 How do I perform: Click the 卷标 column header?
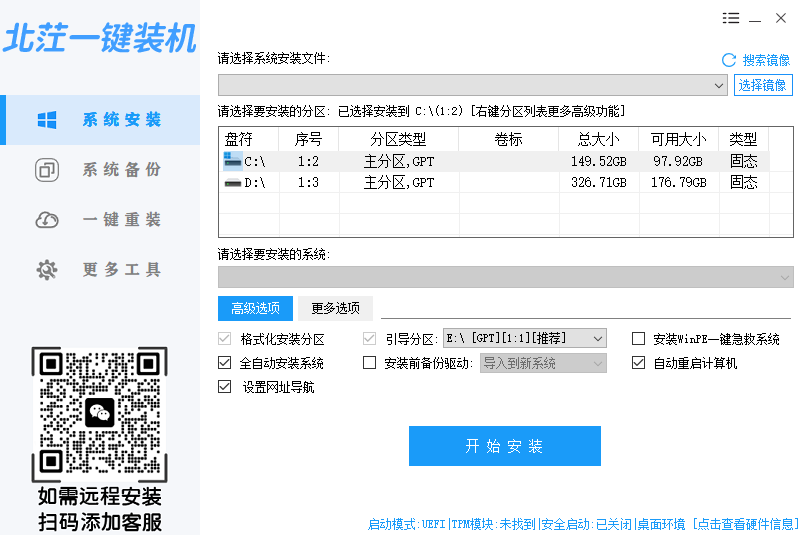pyautogui.click(x=508, y=139)
